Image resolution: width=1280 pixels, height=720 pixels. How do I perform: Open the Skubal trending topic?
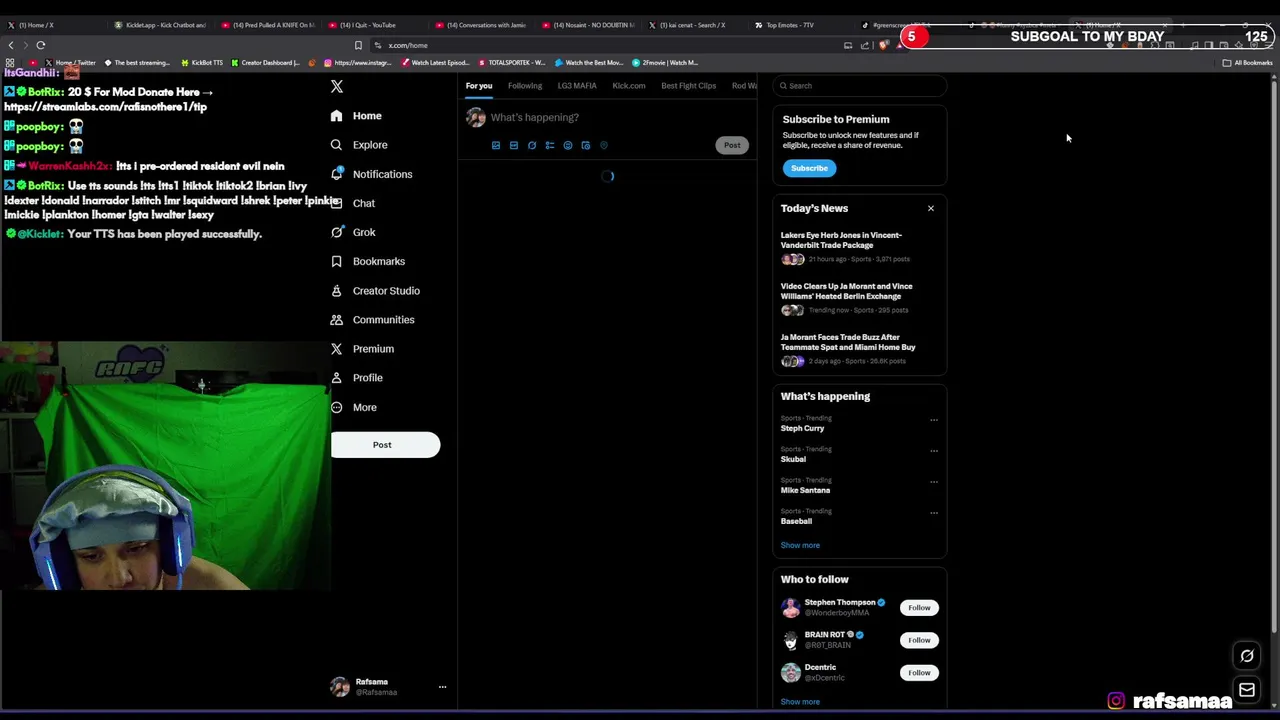(x=793, y=459)
